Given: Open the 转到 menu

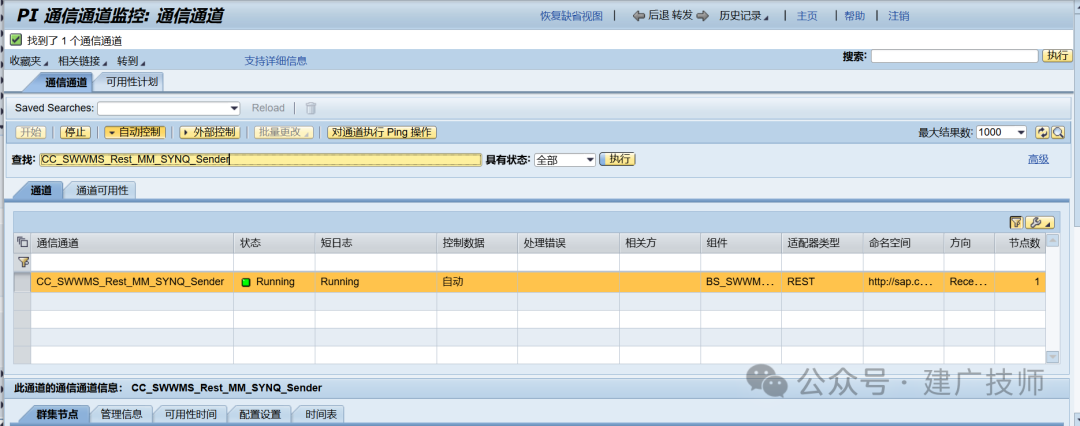Looking at the screenshot, I should click(x=131, y=61).
